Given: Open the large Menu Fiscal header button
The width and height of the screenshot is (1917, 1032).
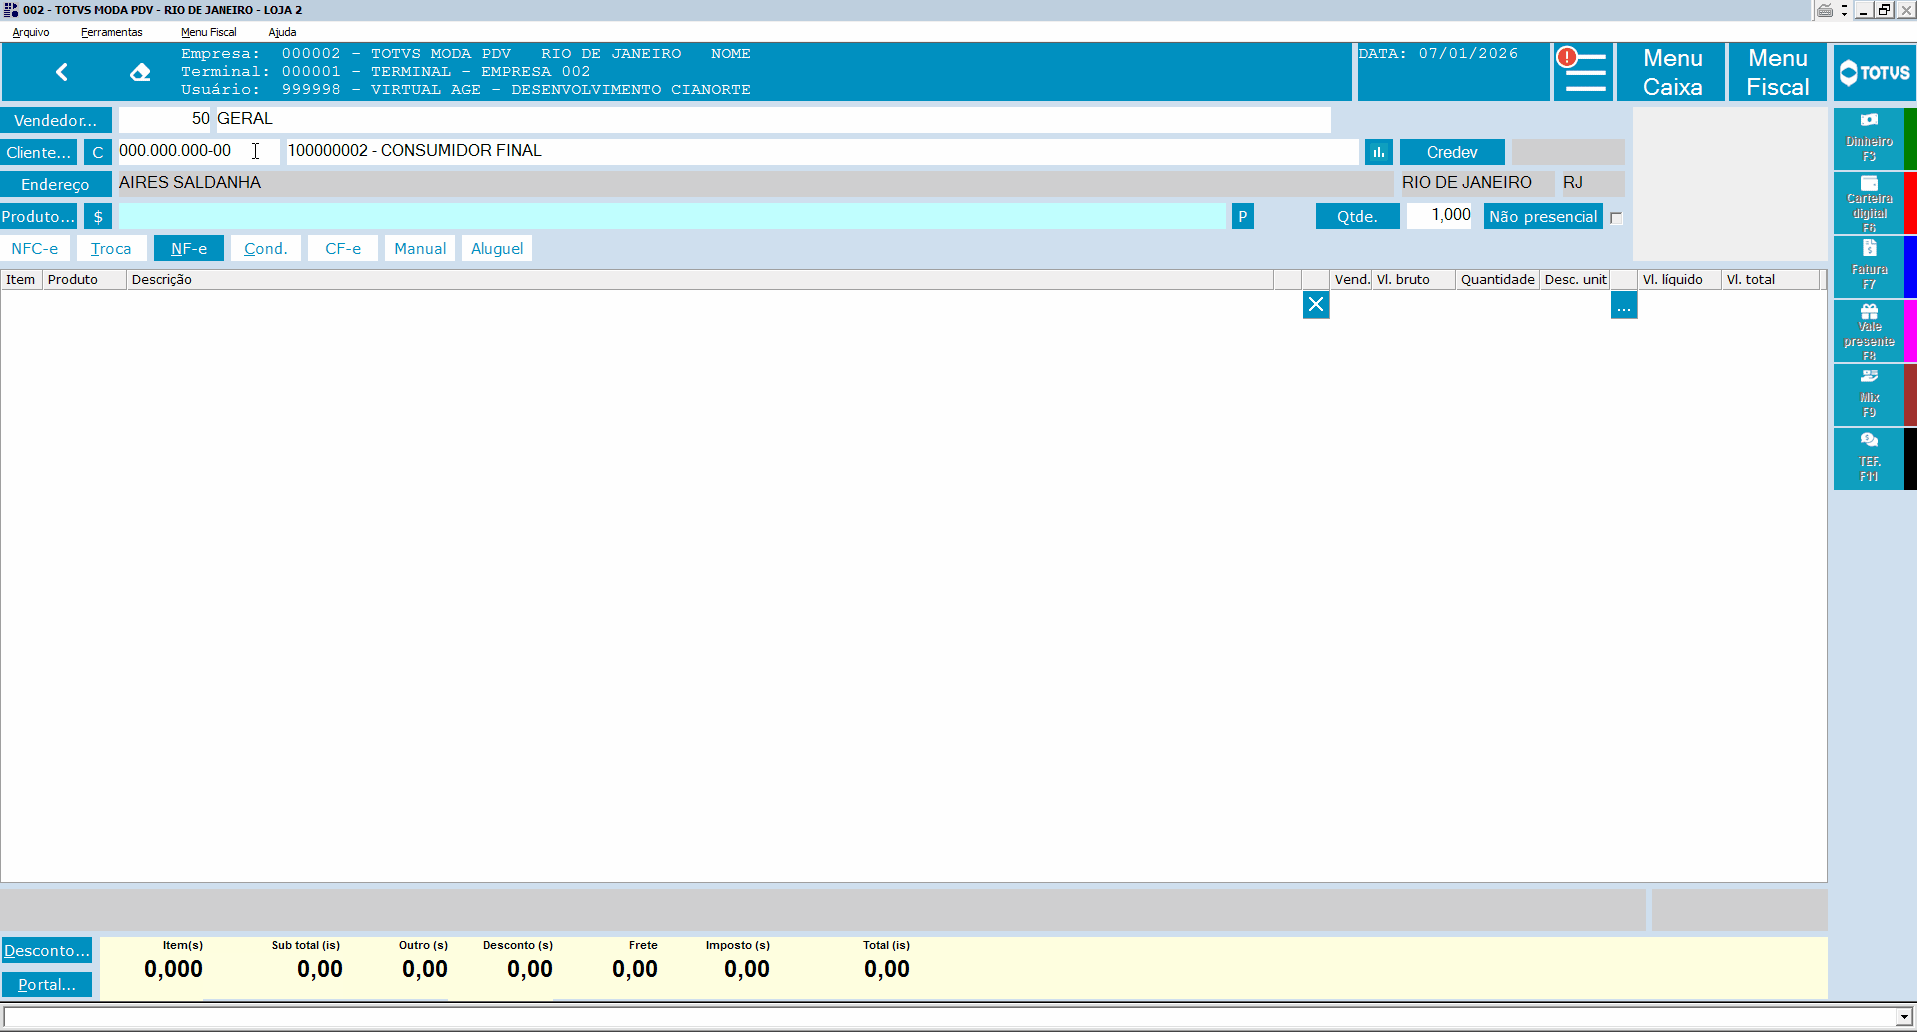Looking at the screenshot, I should tap(1777, 72).
